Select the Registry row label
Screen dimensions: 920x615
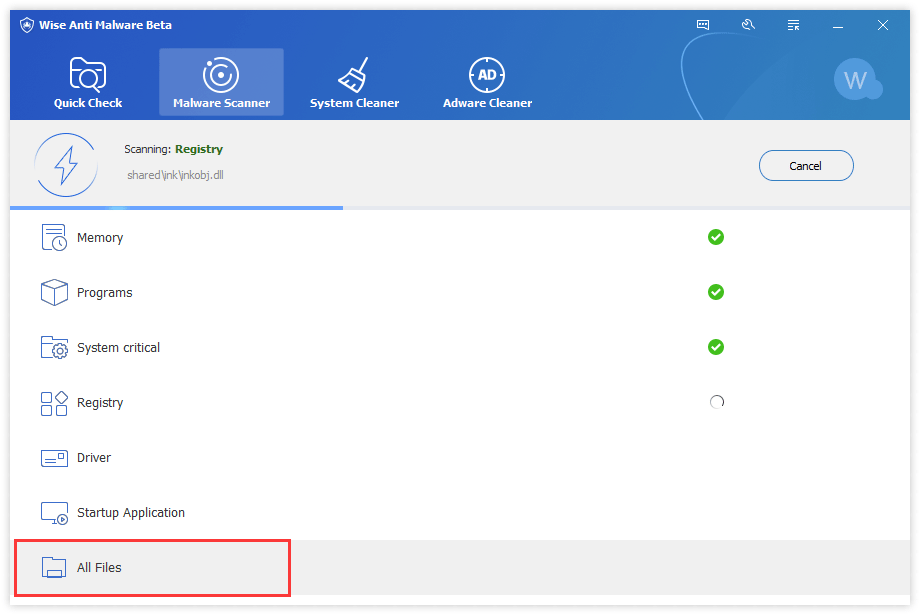pyautogui.click(x=100, y=403)
